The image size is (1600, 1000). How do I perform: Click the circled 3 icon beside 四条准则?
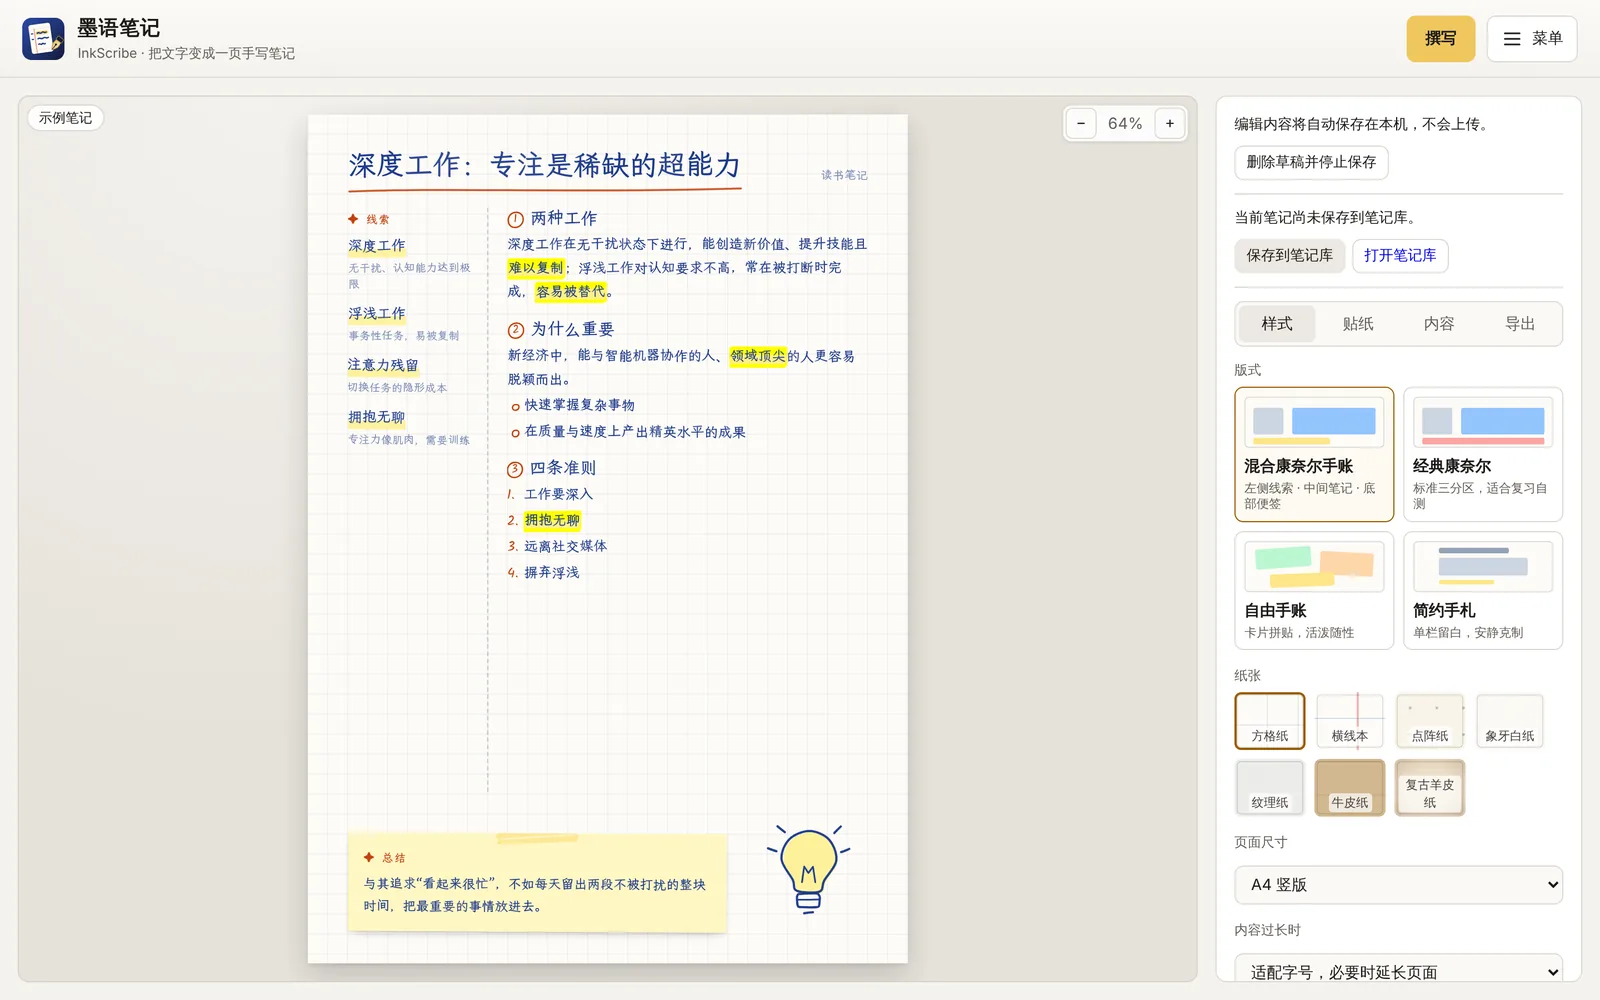[515, 469]
